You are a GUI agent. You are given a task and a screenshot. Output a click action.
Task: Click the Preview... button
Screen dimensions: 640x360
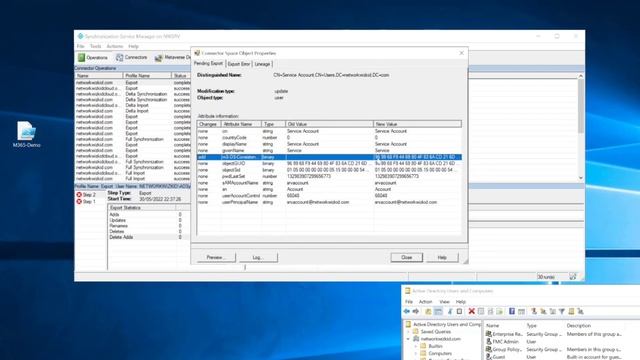click(x=216, y=258)
